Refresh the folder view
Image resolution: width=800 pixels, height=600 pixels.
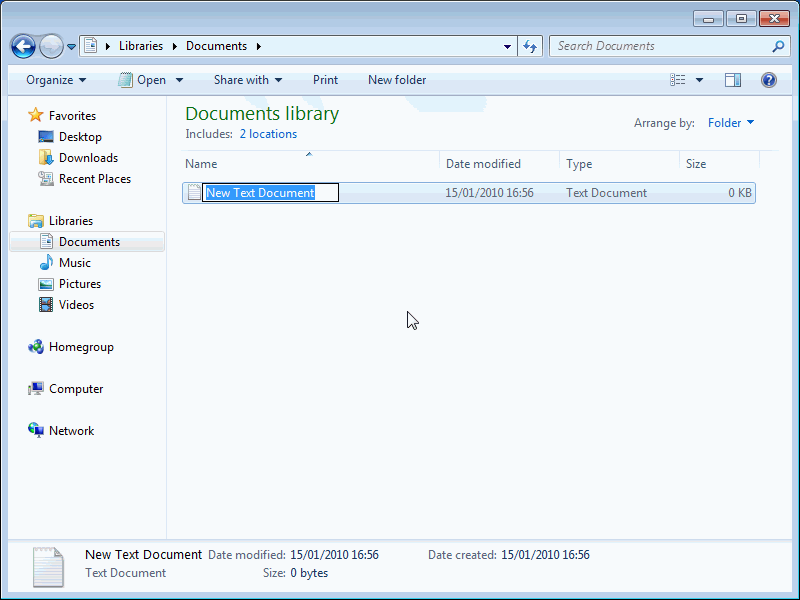point(530,46)
